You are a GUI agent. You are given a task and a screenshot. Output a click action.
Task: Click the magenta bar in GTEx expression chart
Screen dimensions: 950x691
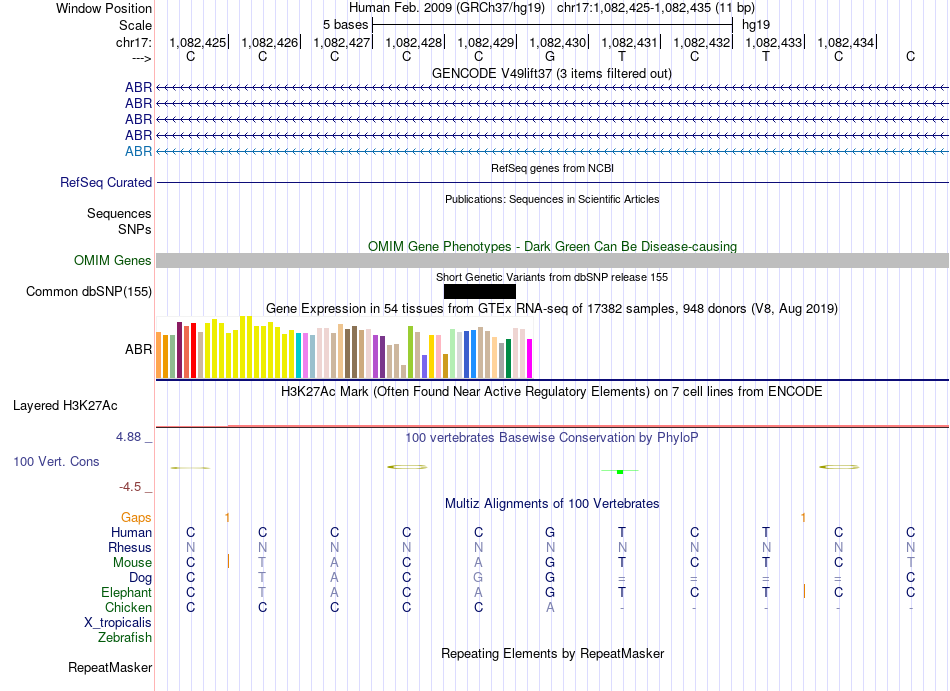click(x=530, y=359)
